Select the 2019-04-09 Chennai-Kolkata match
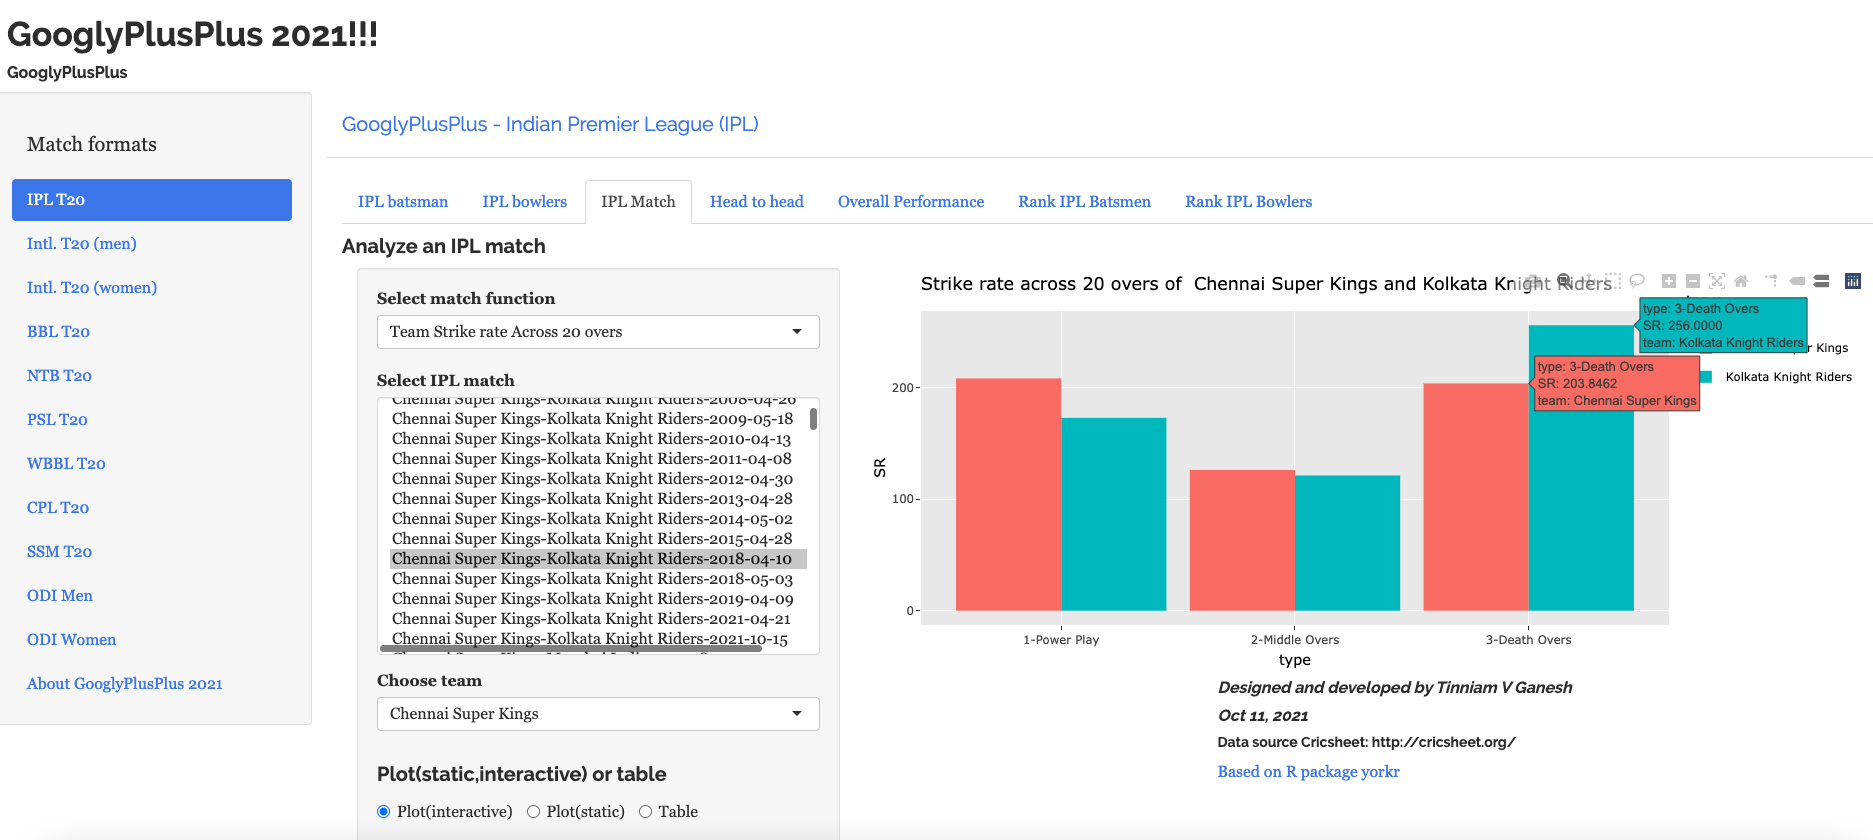 point(592,599)
